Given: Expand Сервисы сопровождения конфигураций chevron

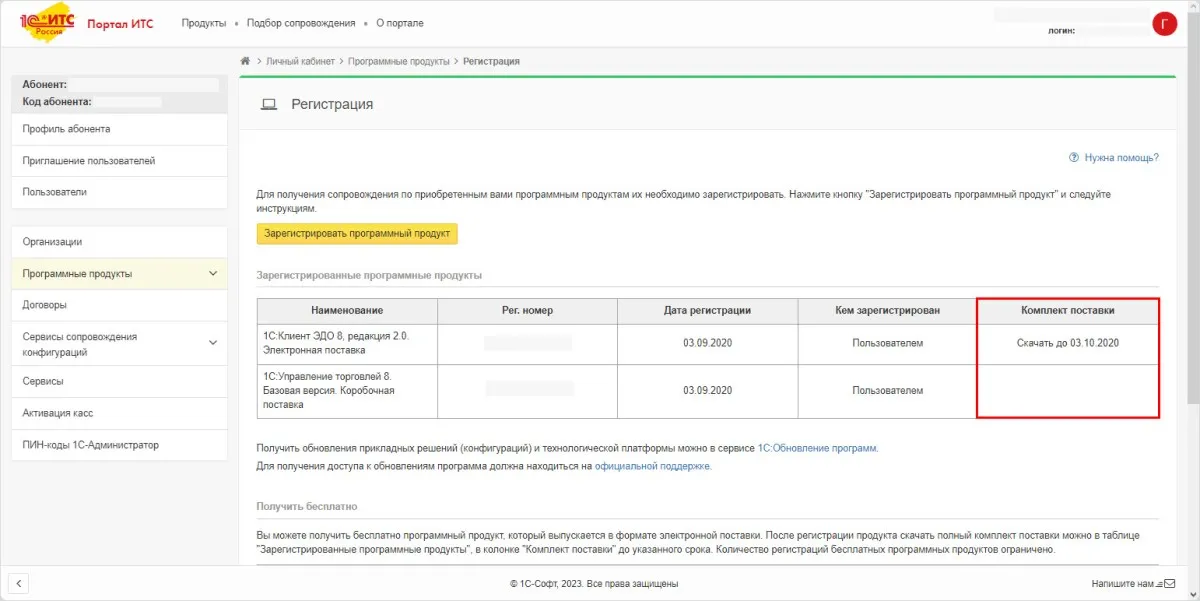Looking at the screenshot, I should (212, 343).
